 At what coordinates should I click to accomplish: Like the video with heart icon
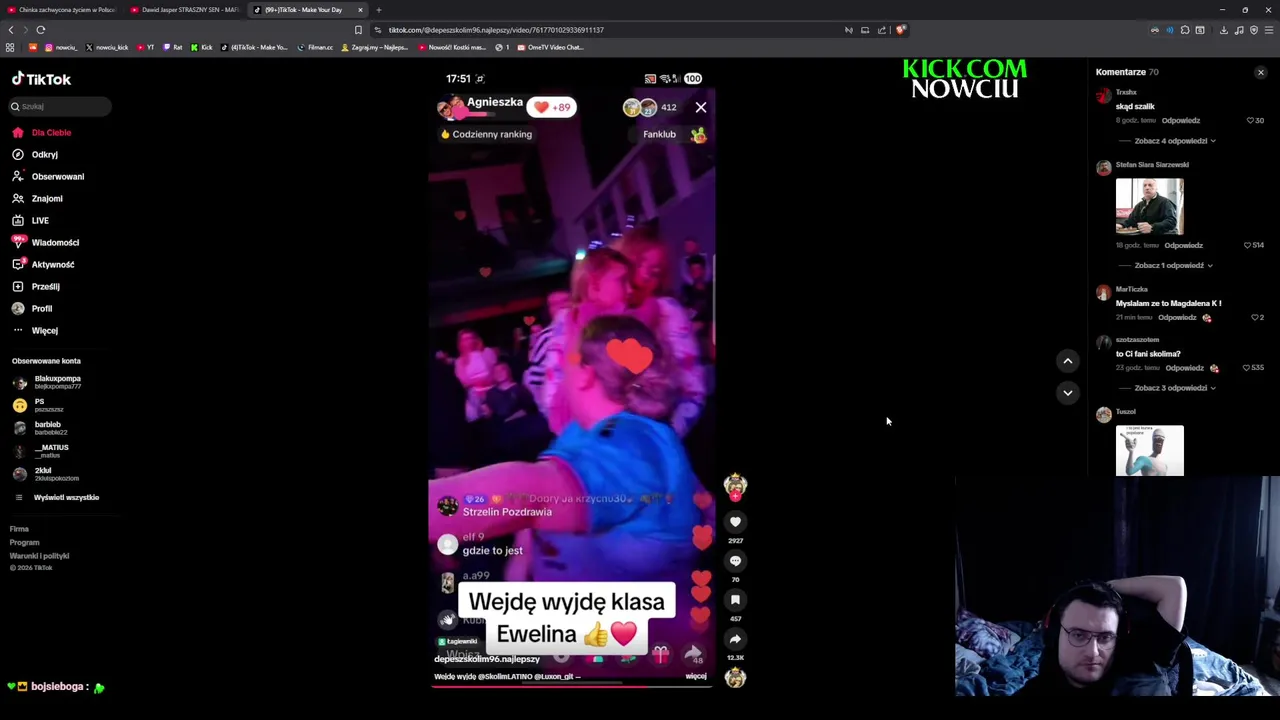[735, 522]
